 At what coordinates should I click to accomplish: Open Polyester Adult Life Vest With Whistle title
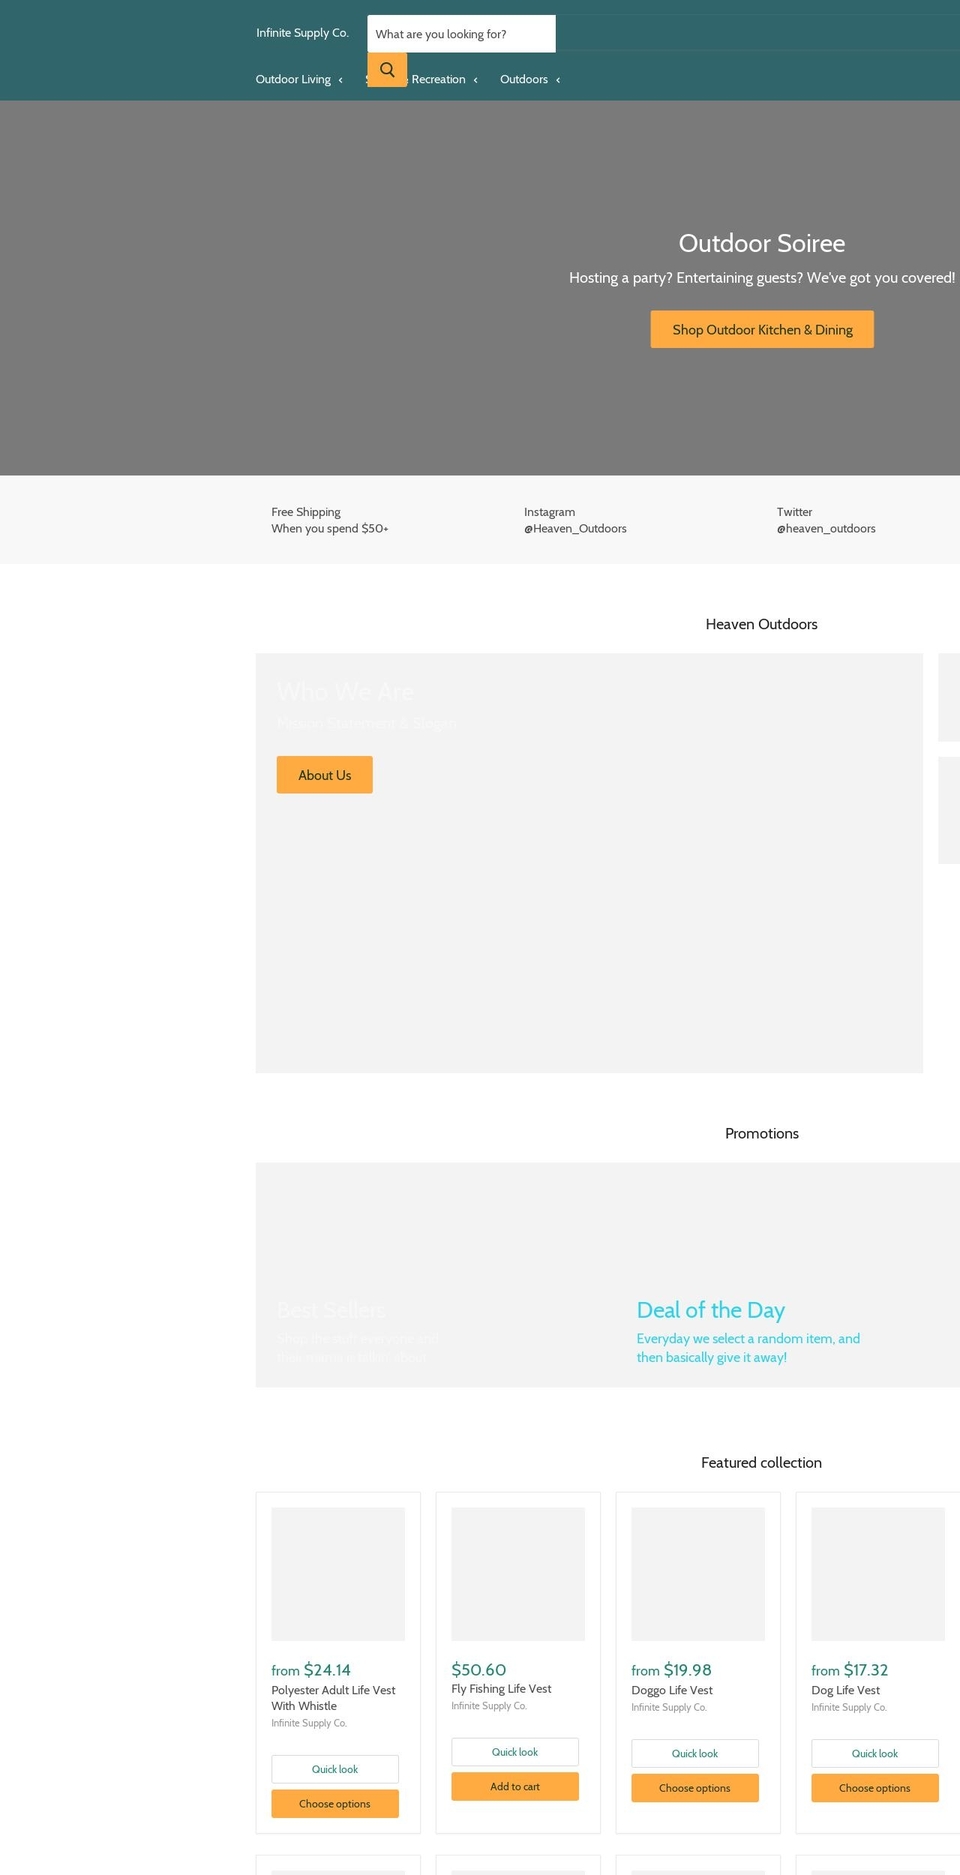(334, 1698)
